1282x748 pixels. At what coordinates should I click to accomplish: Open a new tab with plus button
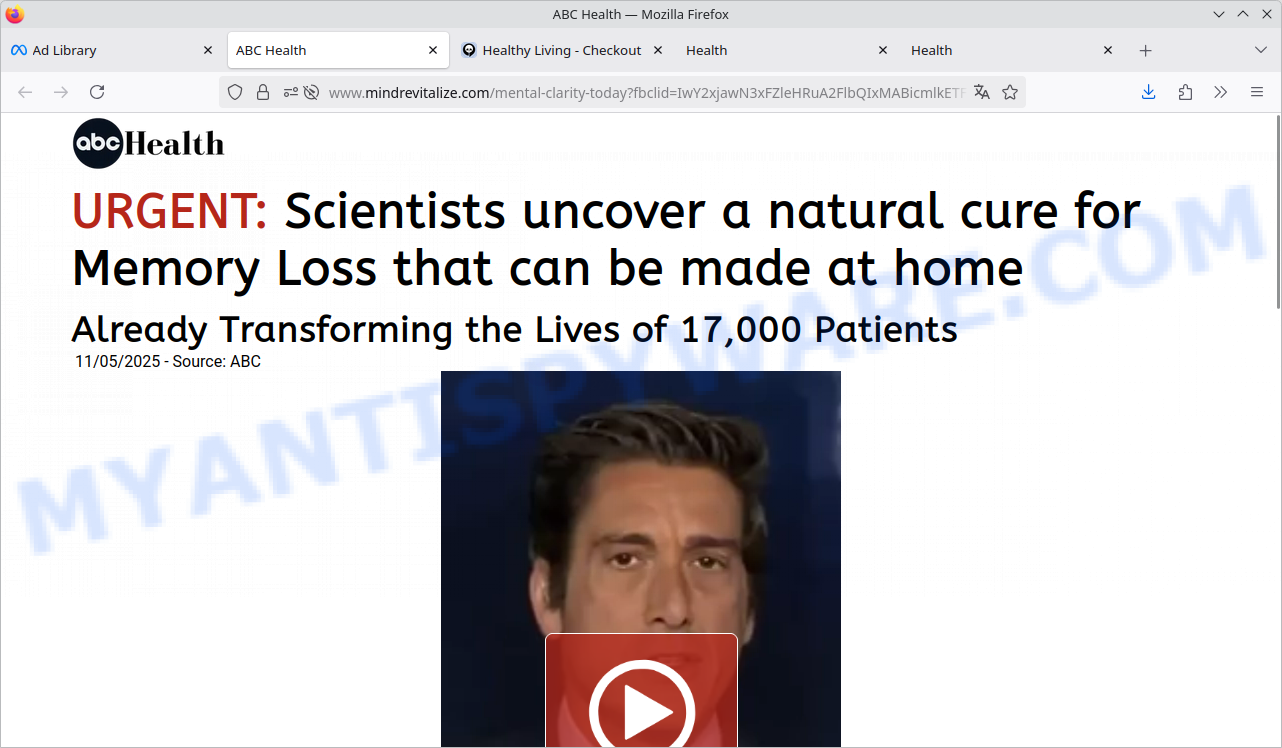click(x=1146, y=50)
